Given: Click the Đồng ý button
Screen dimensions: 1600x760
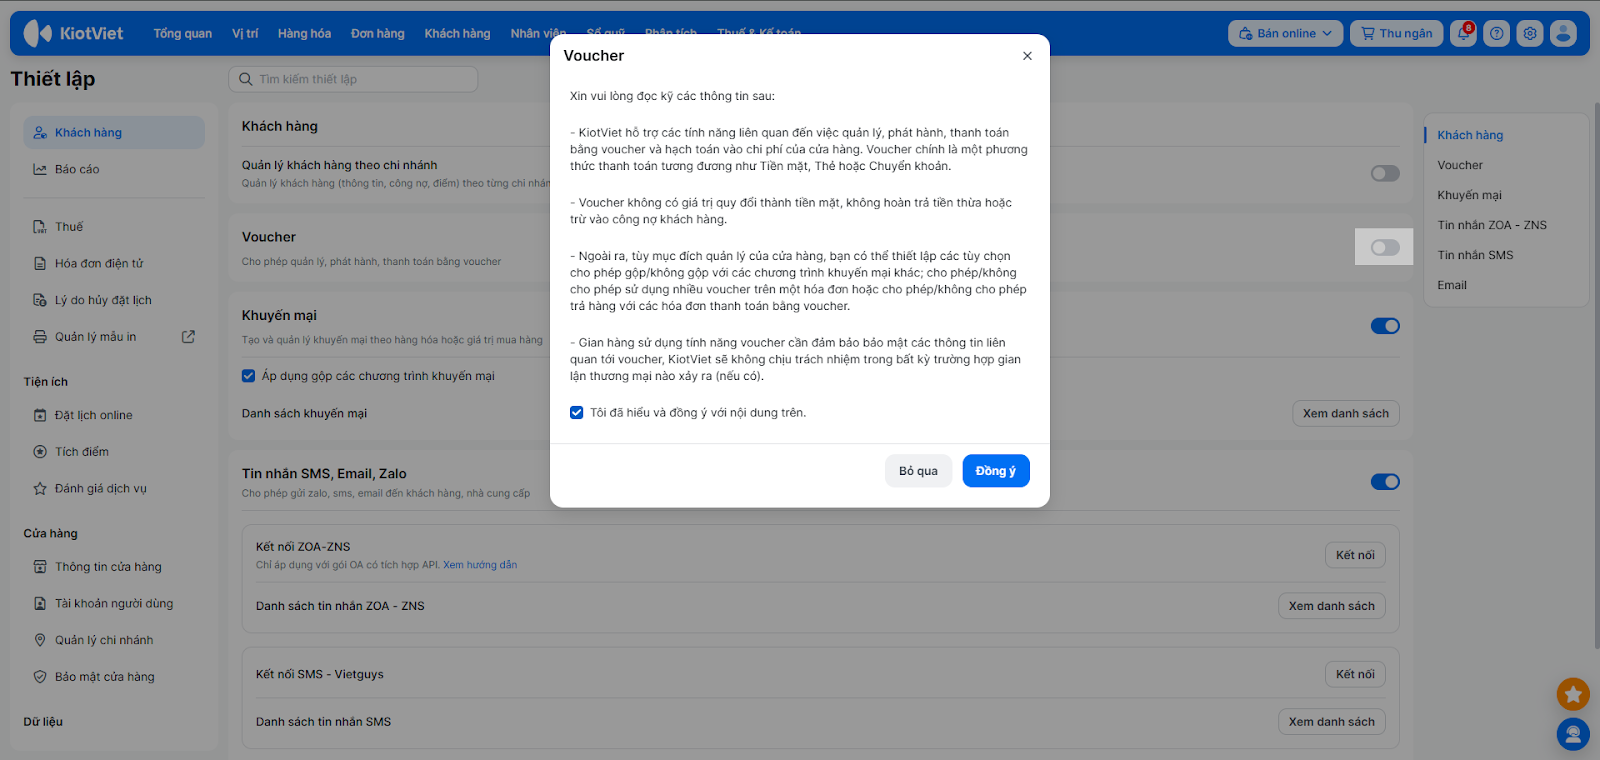Looking at the screenshot, I should [x=996, y=471].
